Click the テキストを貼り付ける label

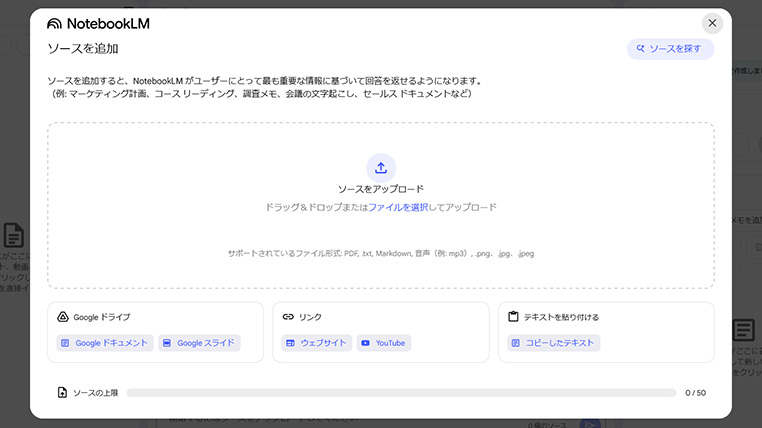coord(561,317)
